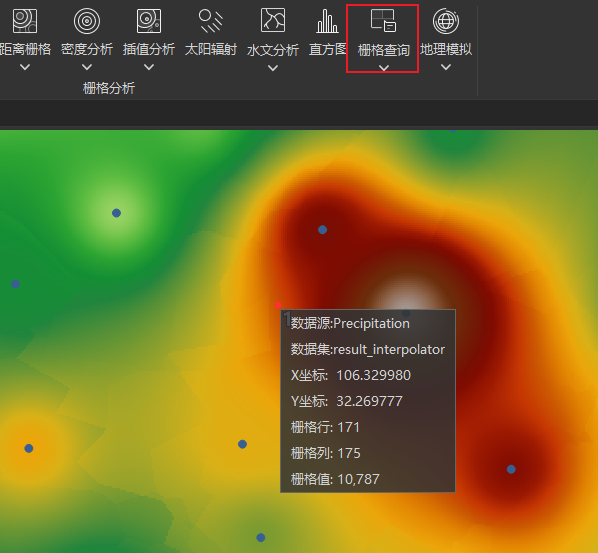Click the 距离栅格 distance raster icon
The width and height of the screenshot is (598, 553).
pos(25,21)
